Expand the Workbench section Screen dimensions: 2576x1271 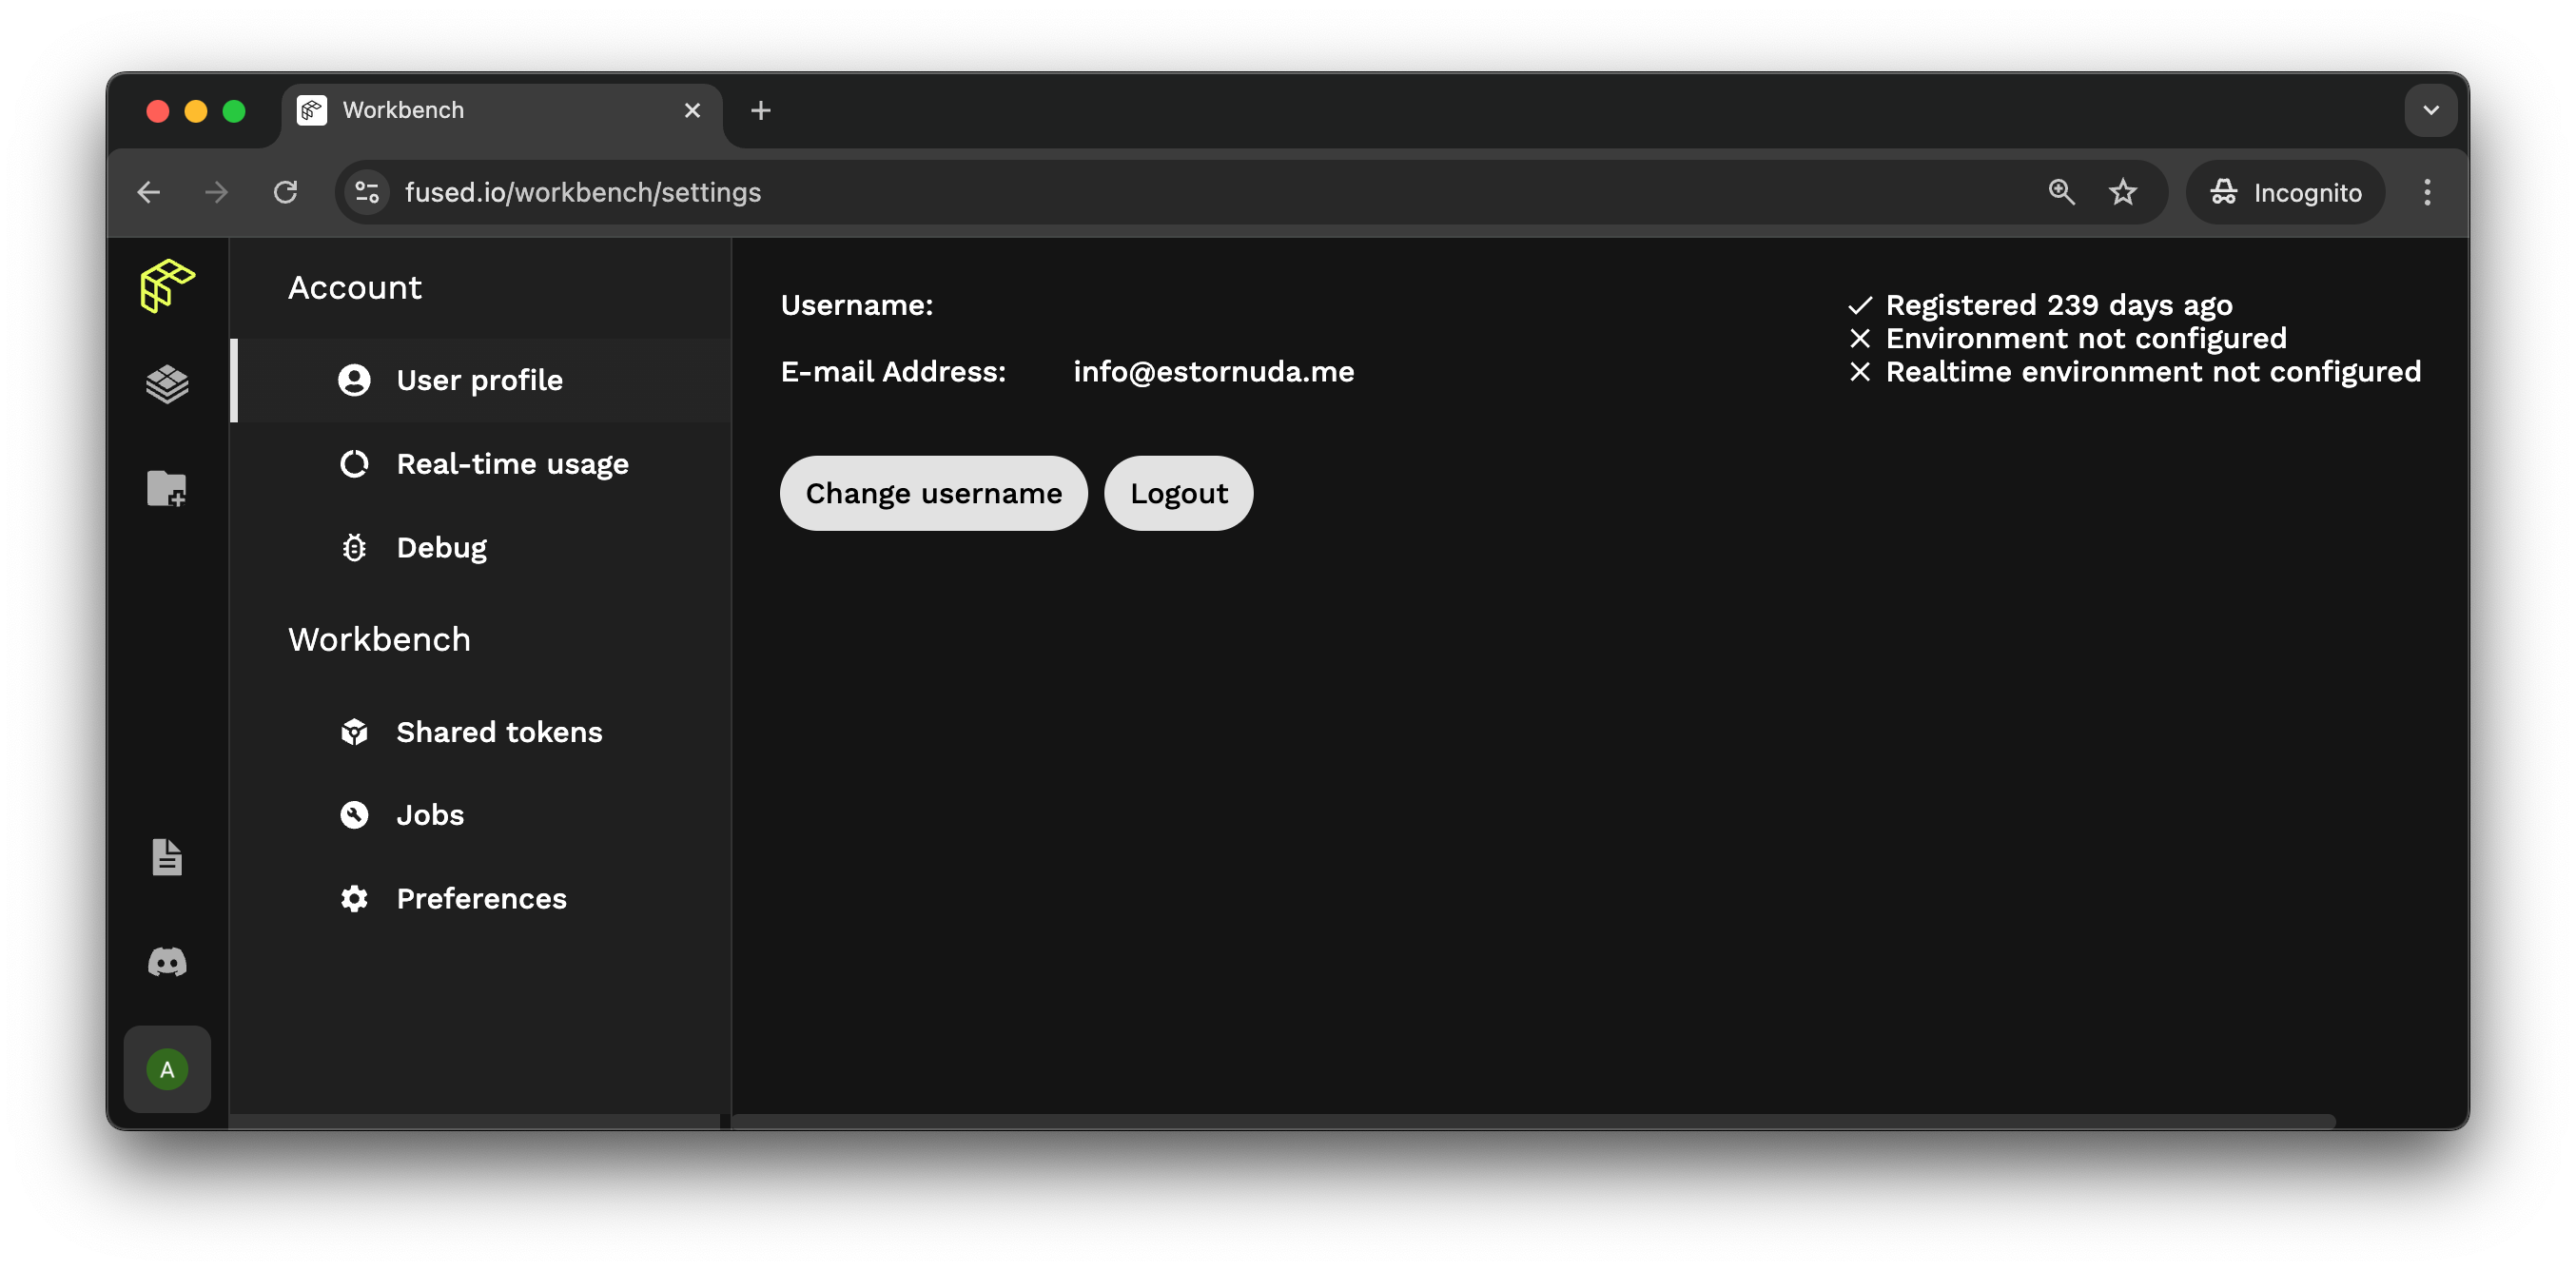click(x=378, y=638)
